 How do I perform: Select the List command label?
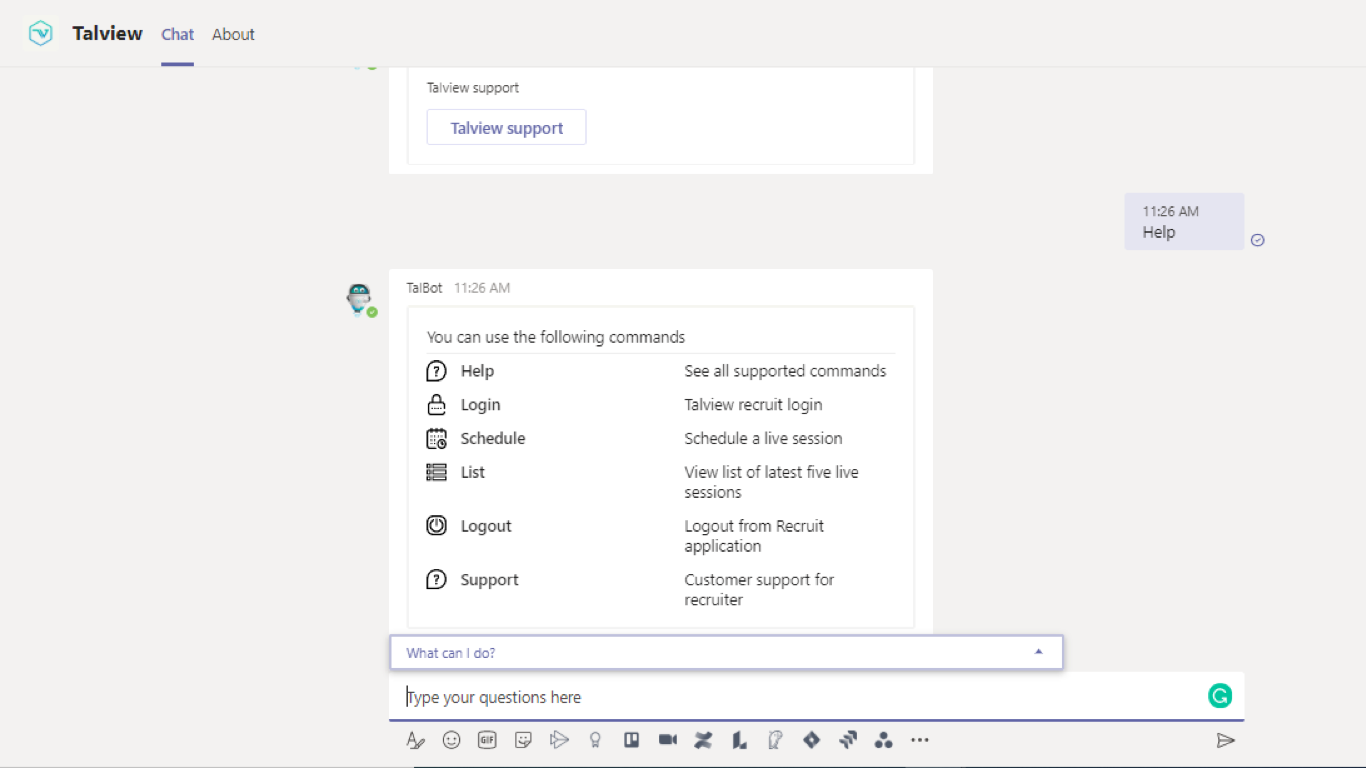point(472,472)
